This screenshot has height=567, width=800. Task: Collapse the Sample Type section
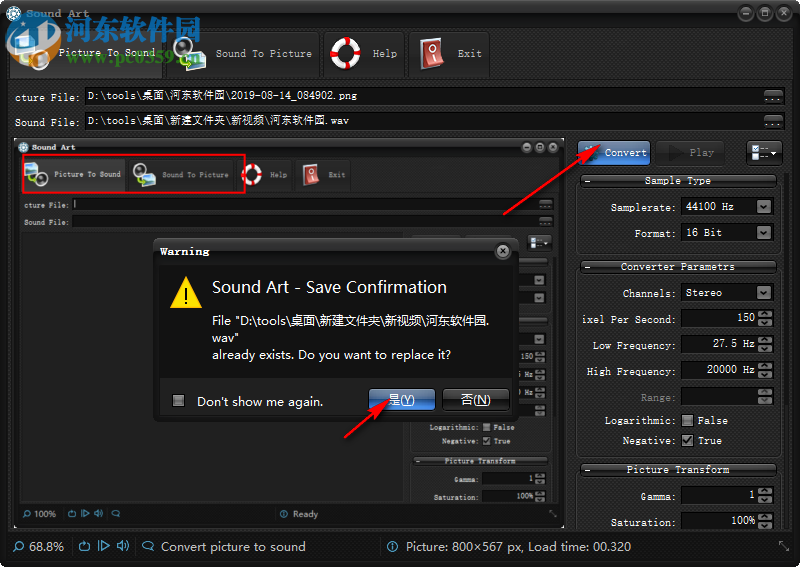tap(588, 181)
